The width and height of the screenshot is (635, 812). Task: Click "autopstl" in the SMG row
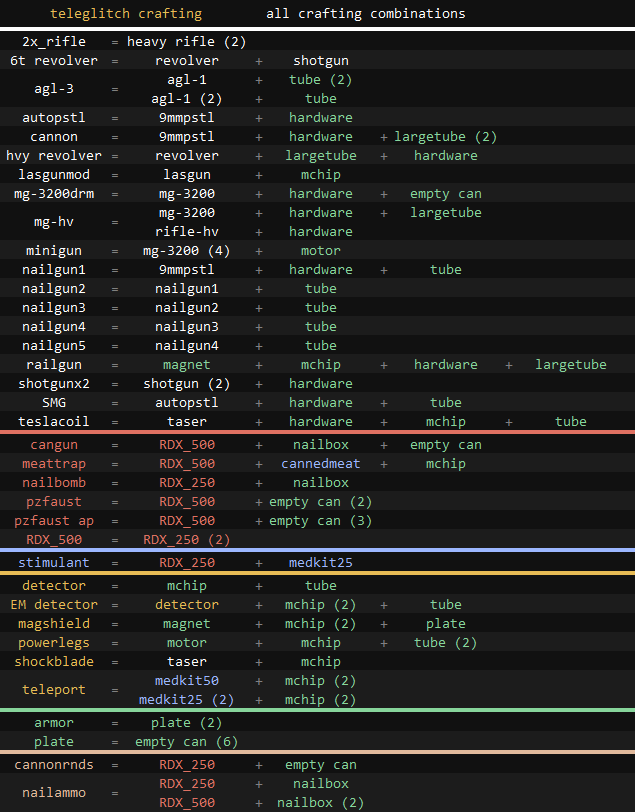(x=186, y=402)
